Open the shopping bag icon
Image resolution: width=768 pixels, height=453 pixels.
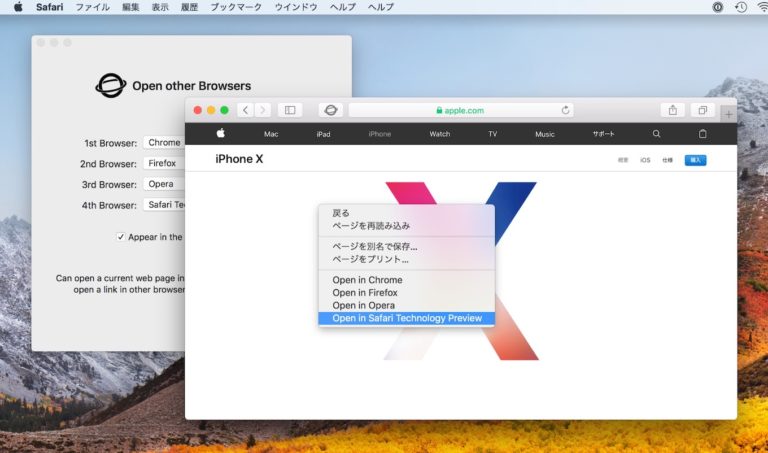(x=702, y=134)
